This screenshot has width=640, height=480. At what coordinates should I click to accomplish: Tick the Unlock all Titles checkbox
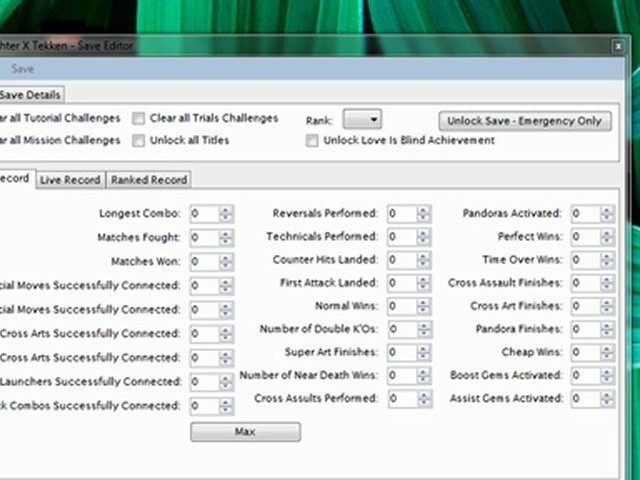pos(138,141)
